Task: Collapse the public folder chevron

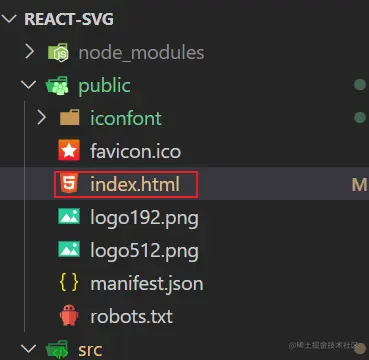Action: coord(28,85)
